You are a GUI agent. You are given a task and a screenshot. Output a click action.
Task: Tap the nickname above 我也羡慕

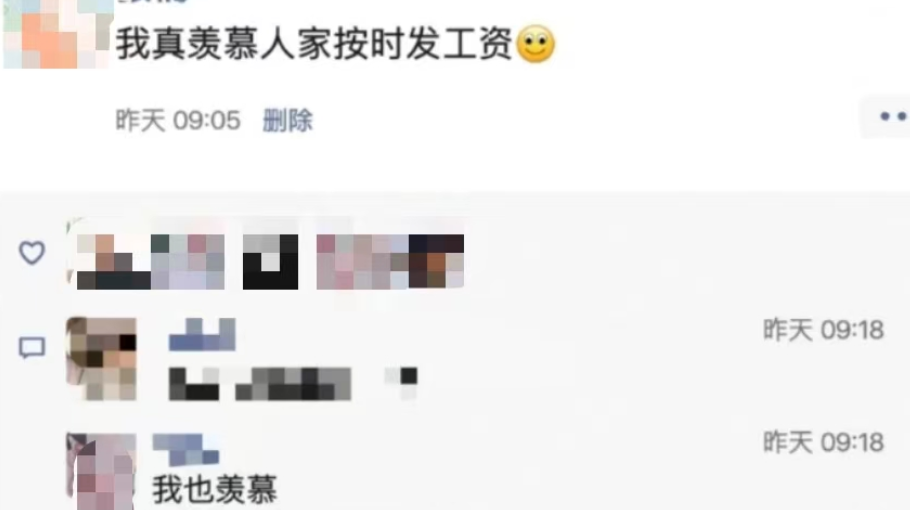pyautogui.click(x=186, y=450)
